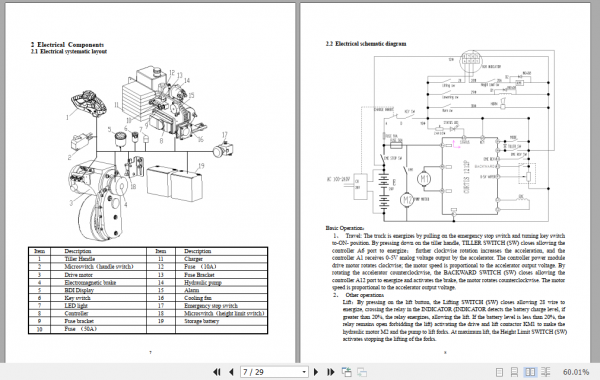Jump to the last page

point(331,372)
